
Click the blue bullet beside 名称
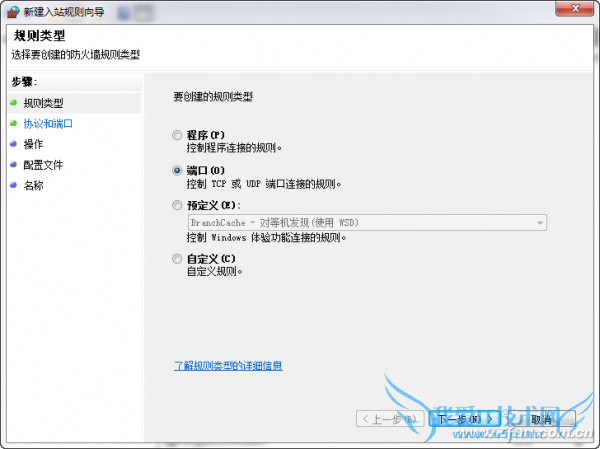14,185
